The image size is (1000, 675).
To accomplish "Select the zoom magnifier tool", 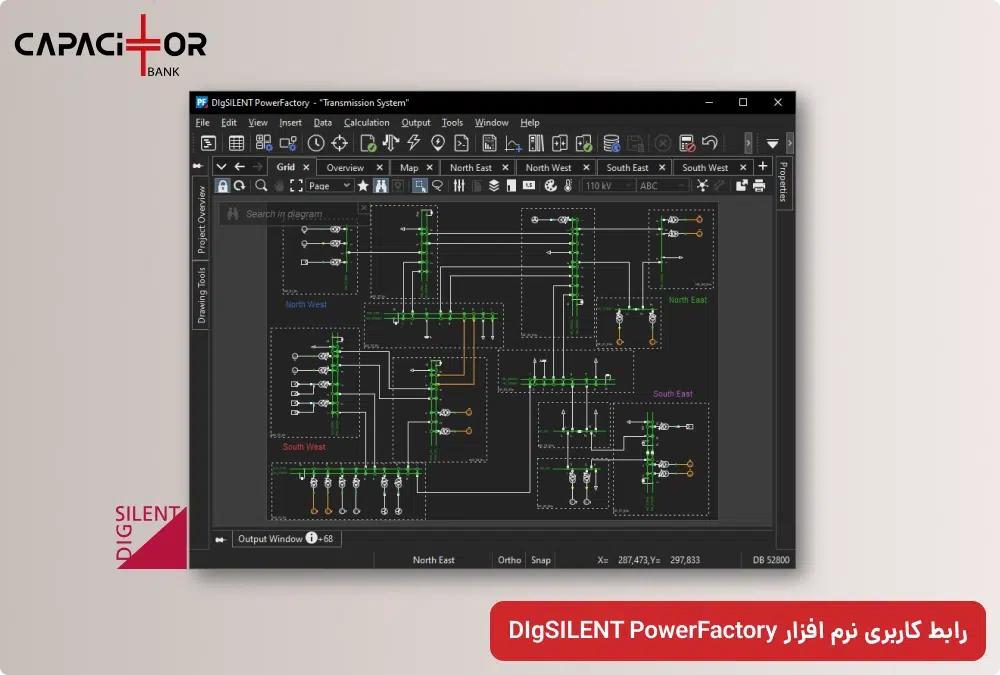I will click(x=261, y=186).
